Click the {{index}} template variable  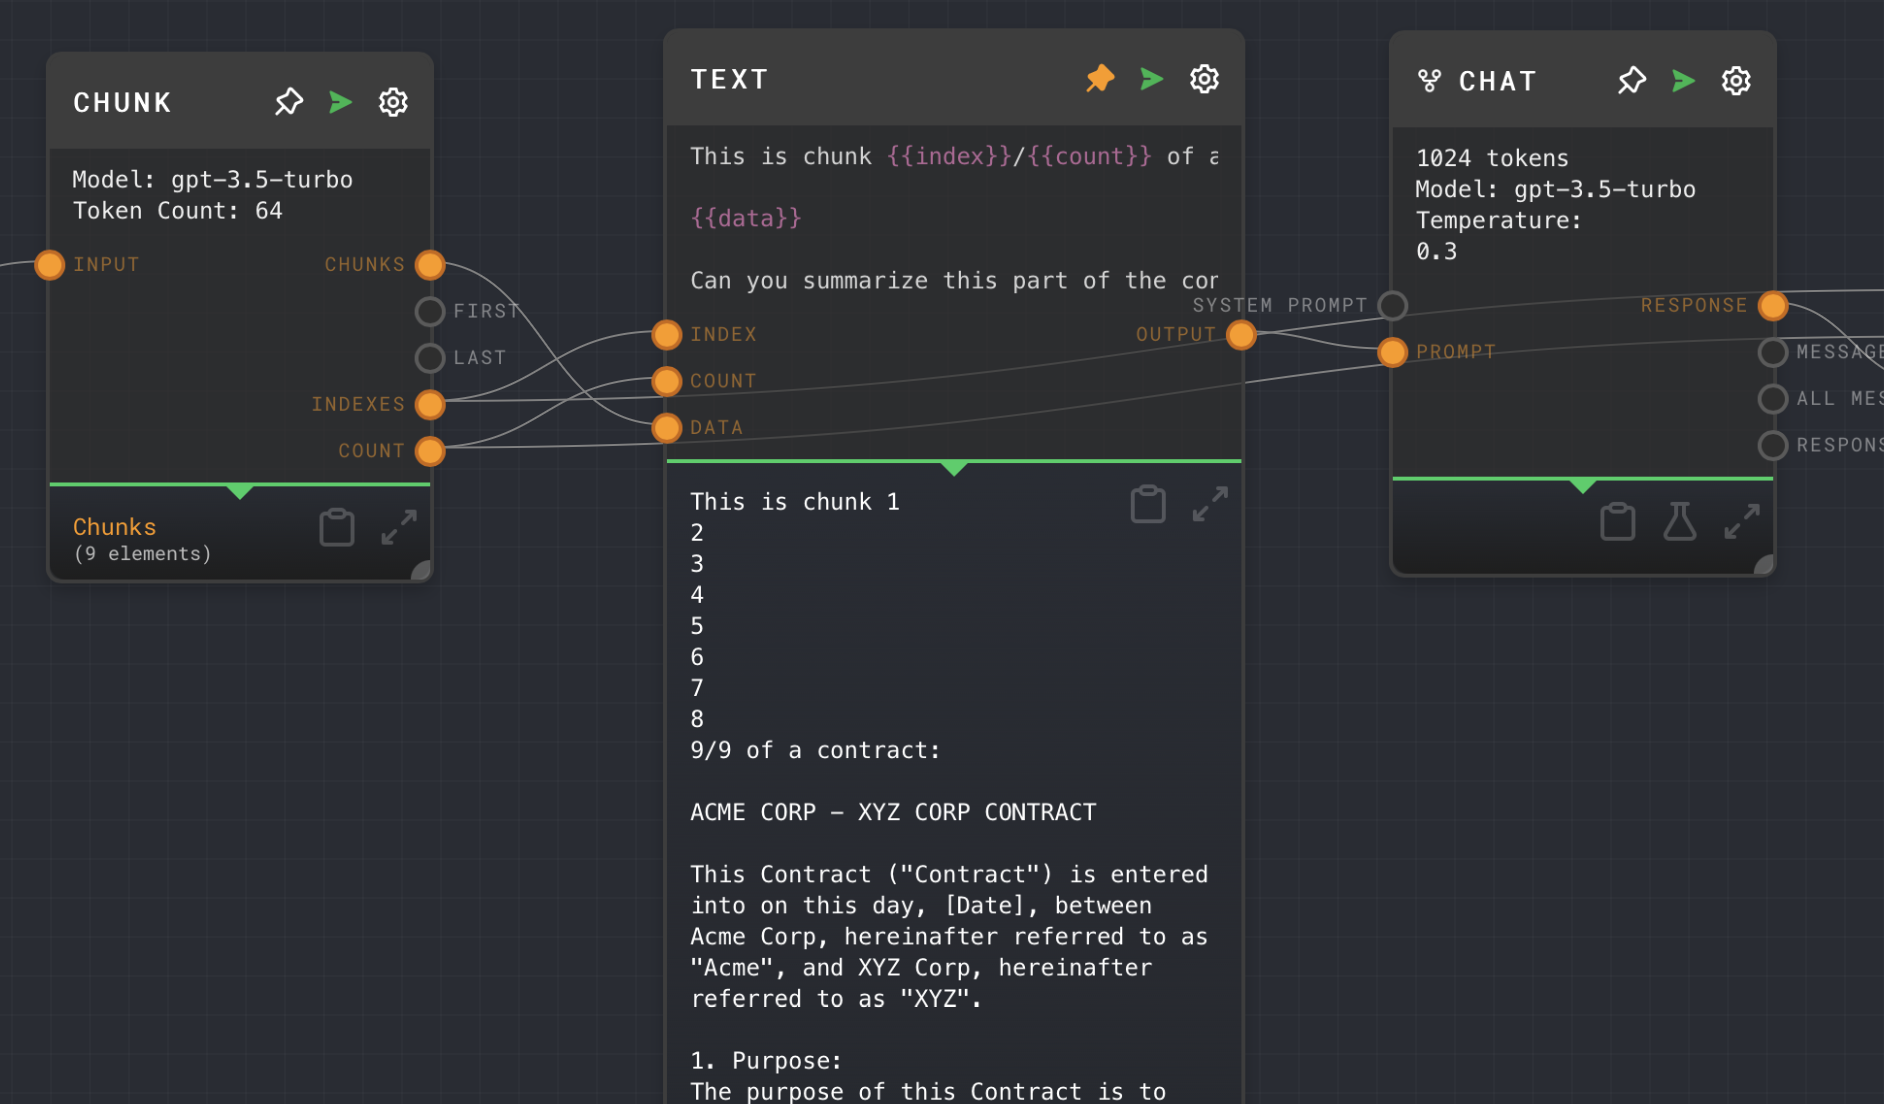(x=949, y=156)
